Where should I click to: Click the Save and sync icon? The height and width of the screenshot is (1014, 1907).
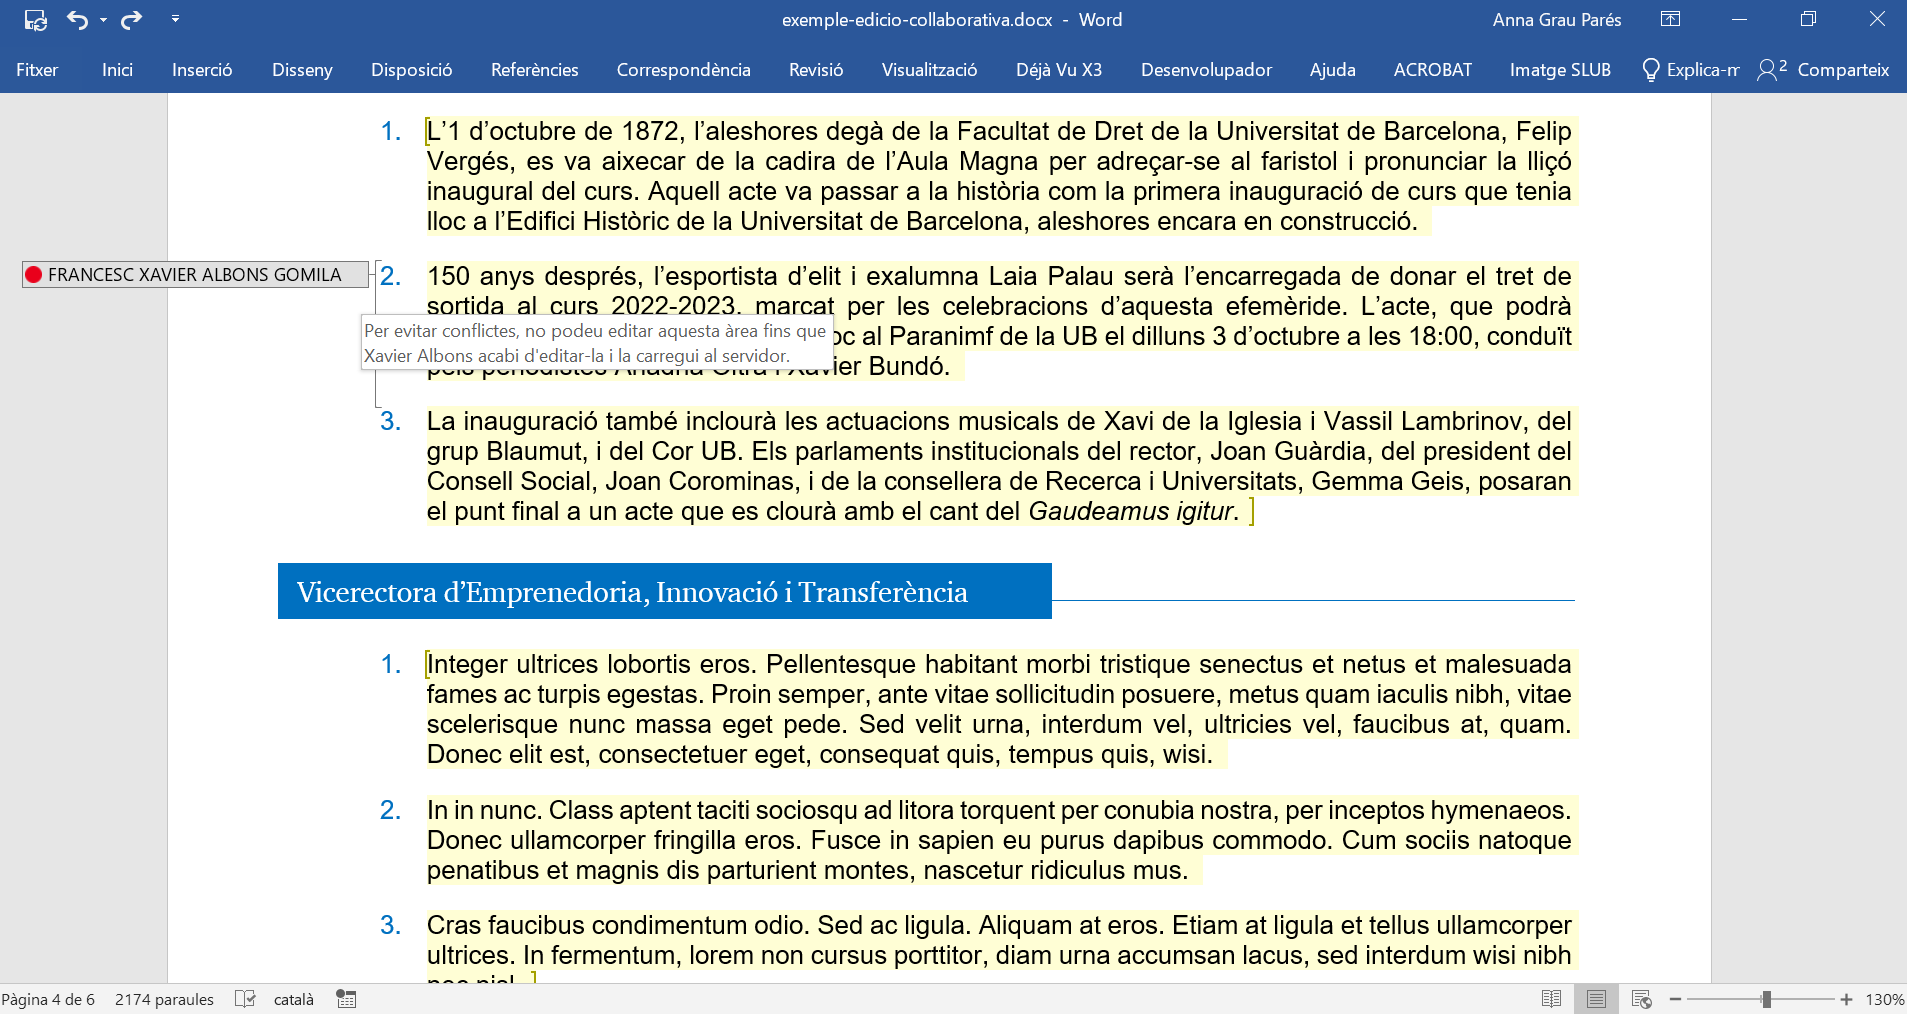pyautogui.click(x=36, y=20)
